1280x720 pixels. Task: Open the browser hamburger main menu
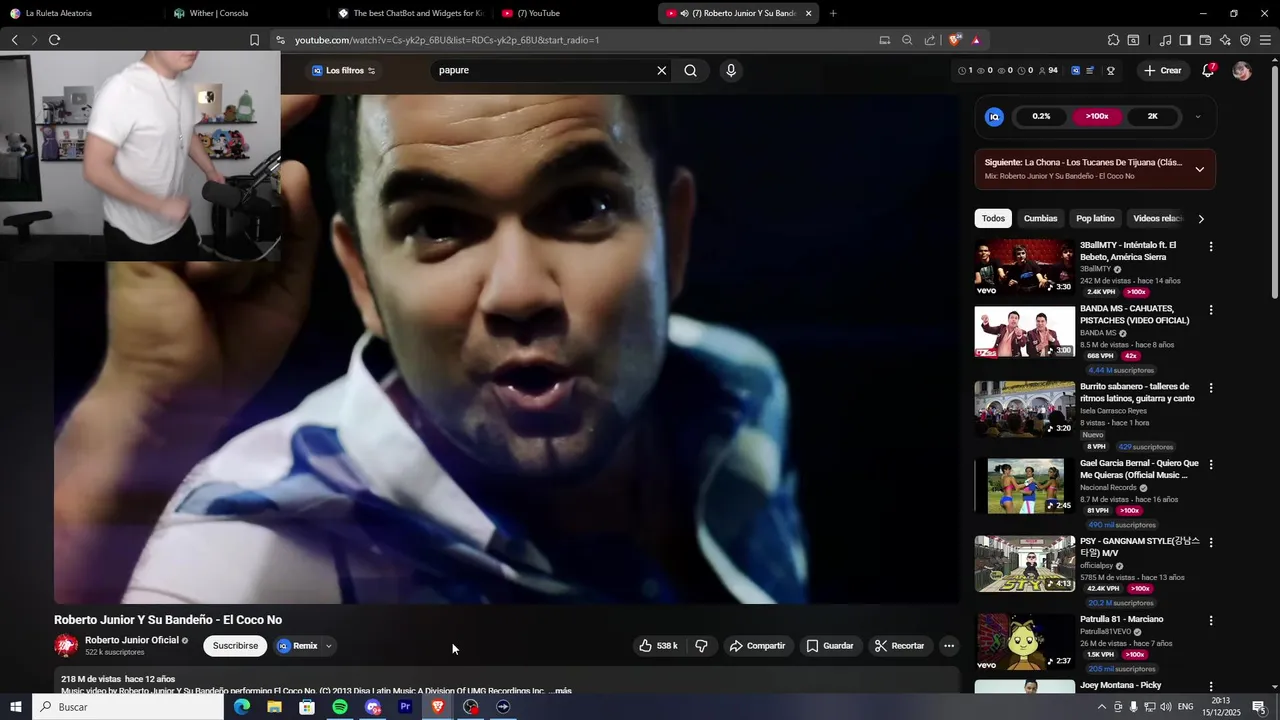[1265, 40]
